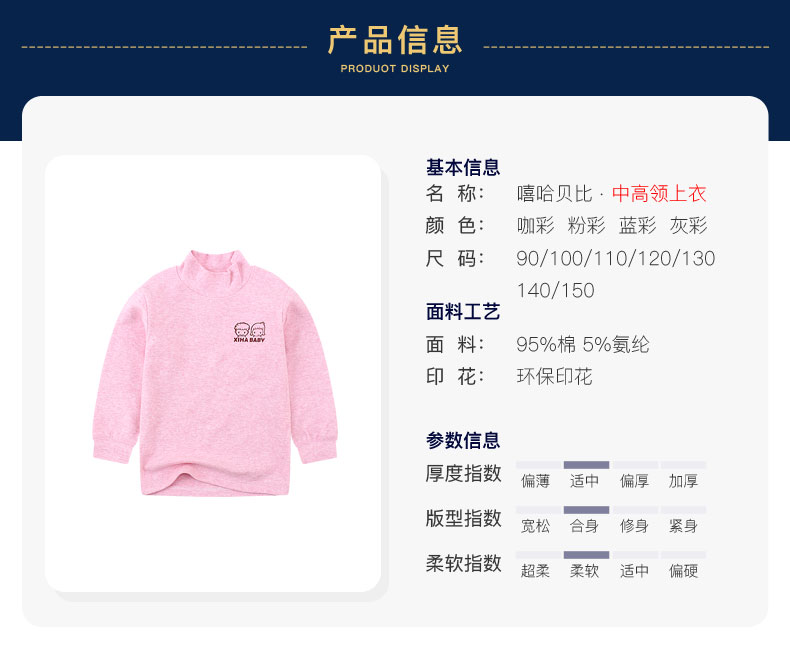
Task: Click the 宽松 fit label
Action: click(x=535, y=526)
